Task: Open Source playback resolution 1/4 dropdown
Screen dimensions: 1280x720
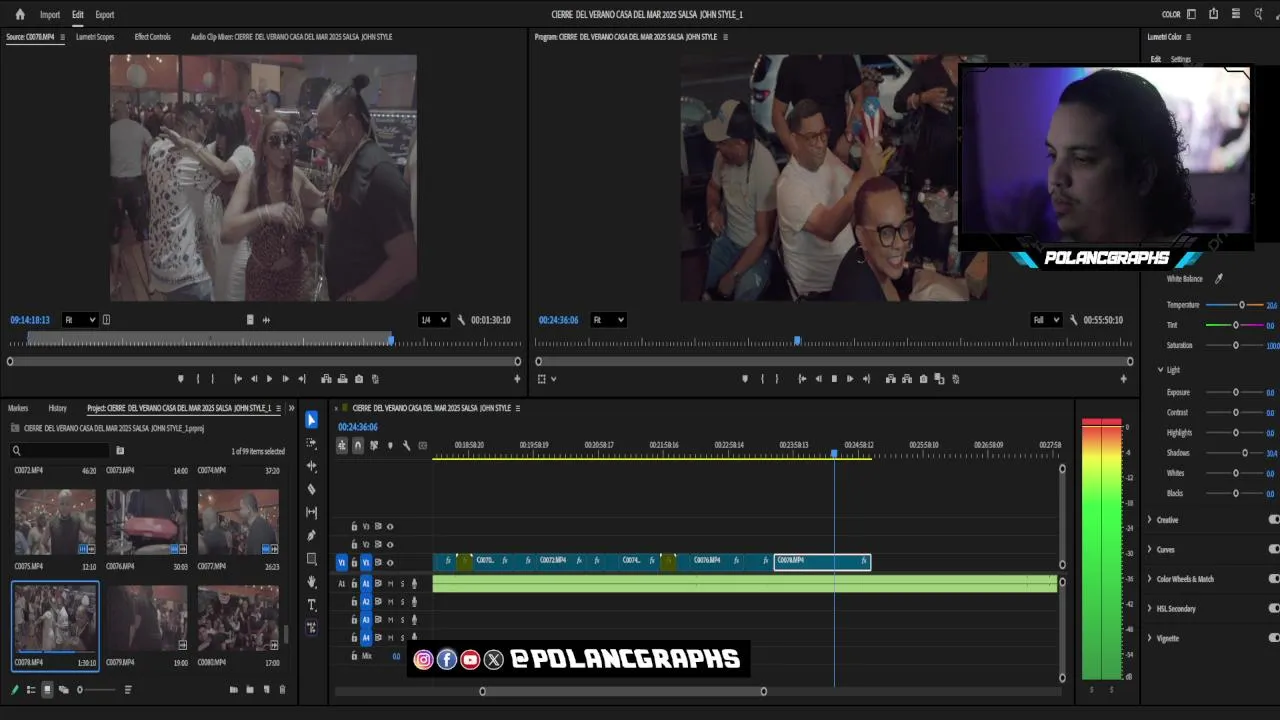Action: tap(432, 320)
